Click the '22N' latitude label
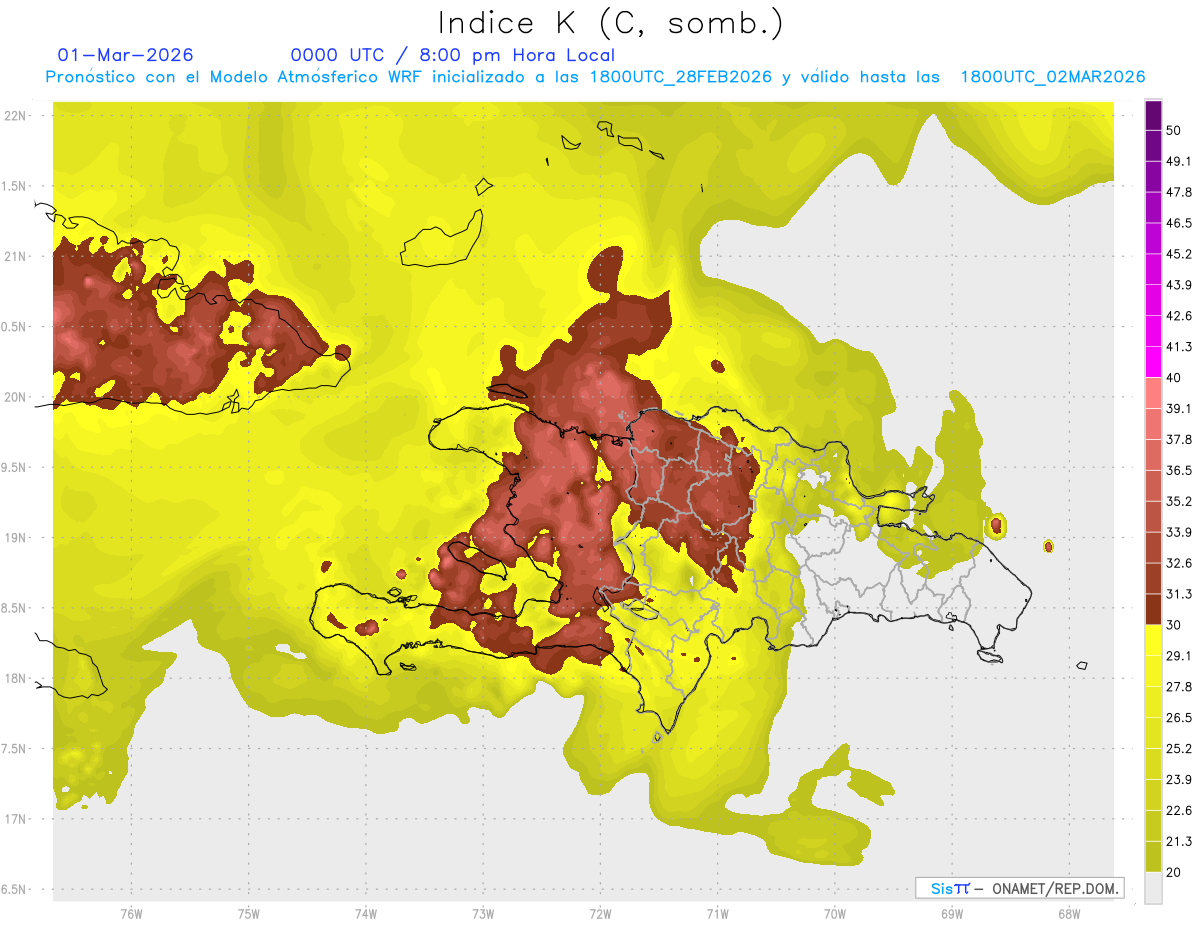Image resolution: width=1200 pixels, height=927 pixels. click(15, 115)
